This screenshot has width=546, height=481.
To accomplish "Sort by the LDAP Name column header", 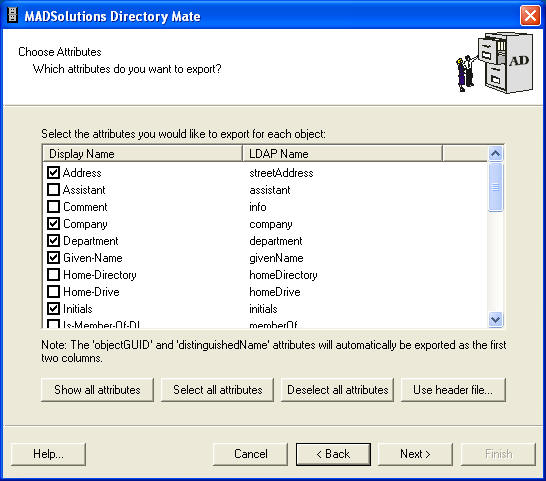I will click(x=342, y=154).
